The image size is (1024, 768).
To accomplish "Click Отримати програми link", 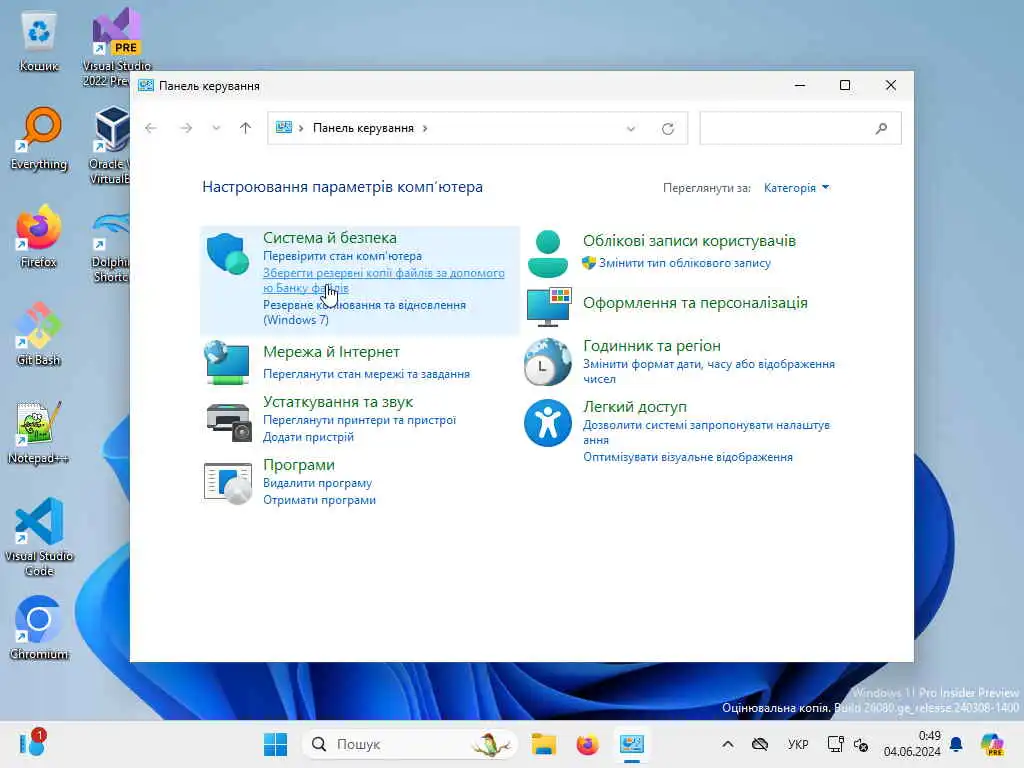I will 319,500.
